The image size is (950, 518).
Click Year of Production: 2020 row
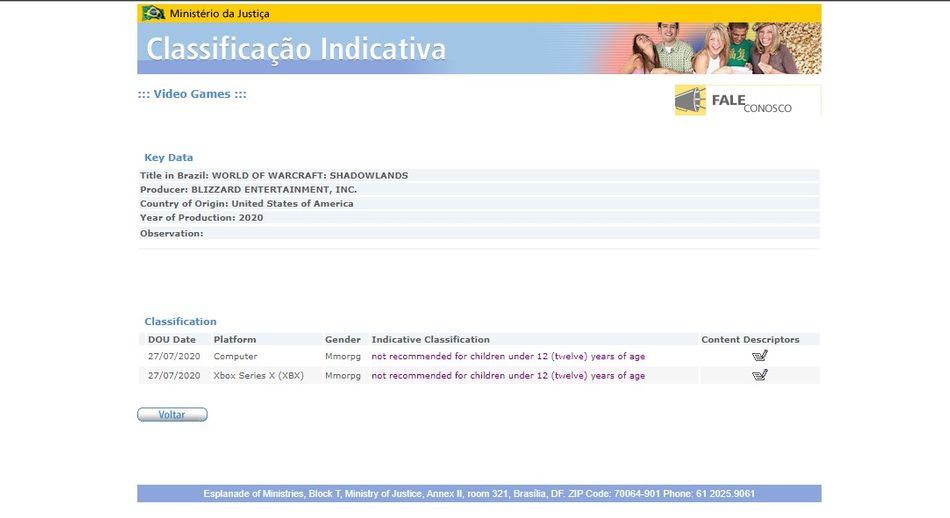coord(479,217)
